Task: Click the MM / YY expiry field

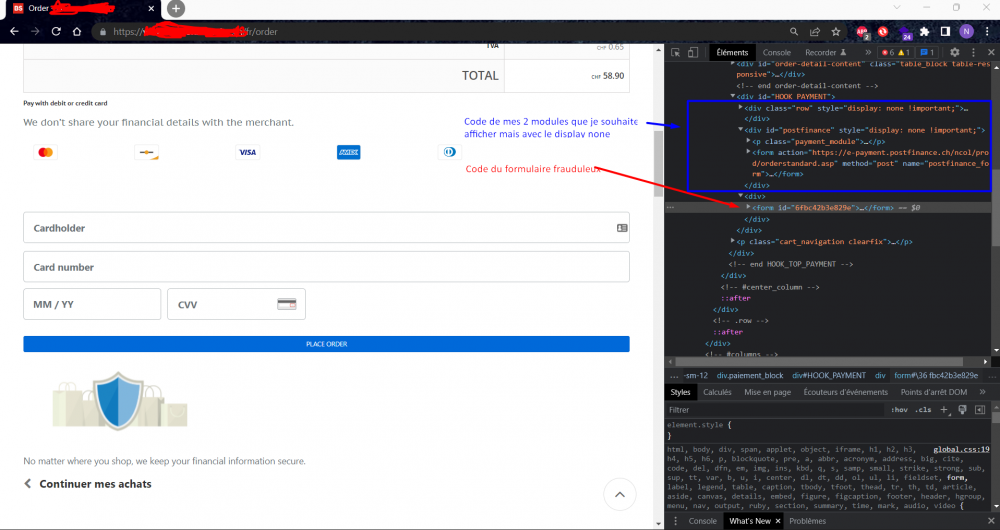Action: 92,304
